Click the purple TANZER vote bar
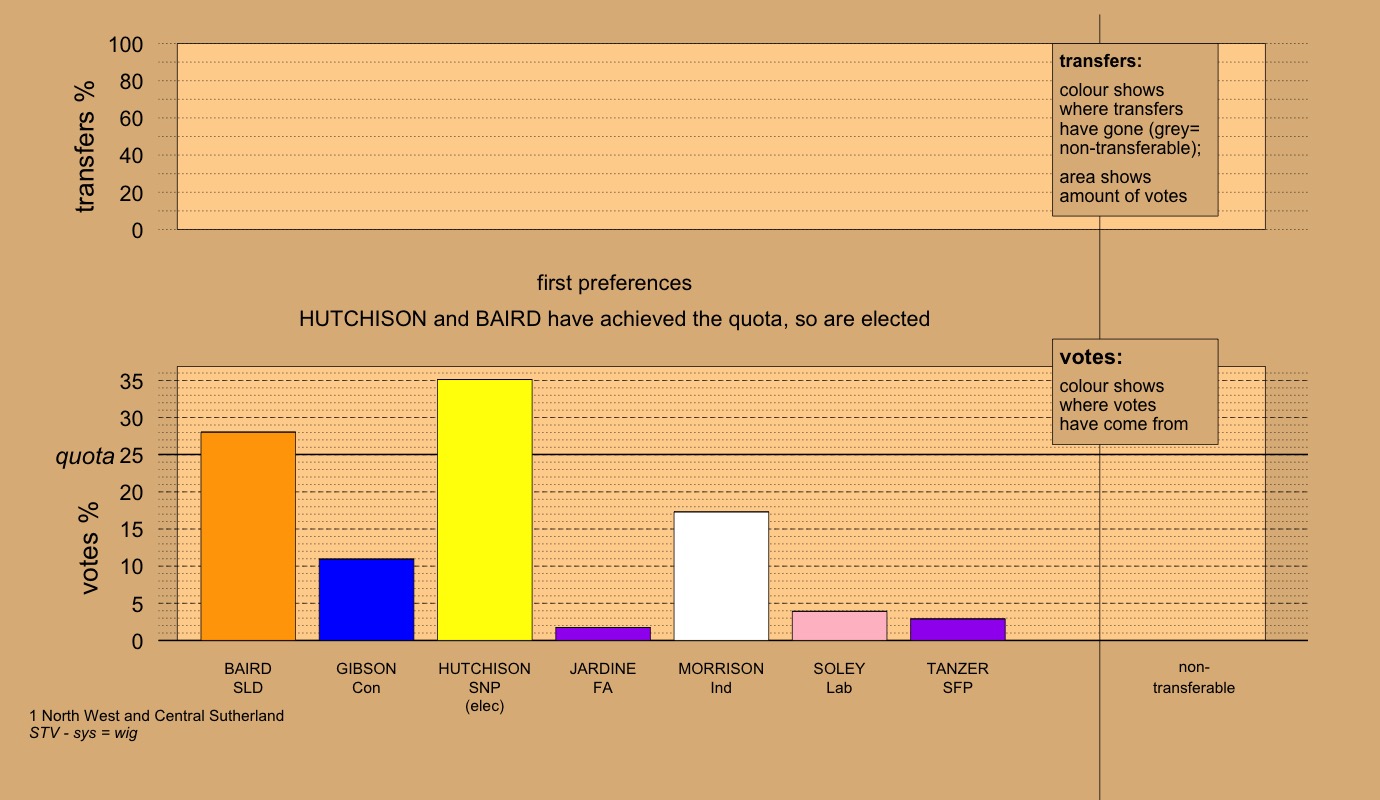Image resolution: width=1380 pixels, height=800 pixels. (x=958, y=630)
